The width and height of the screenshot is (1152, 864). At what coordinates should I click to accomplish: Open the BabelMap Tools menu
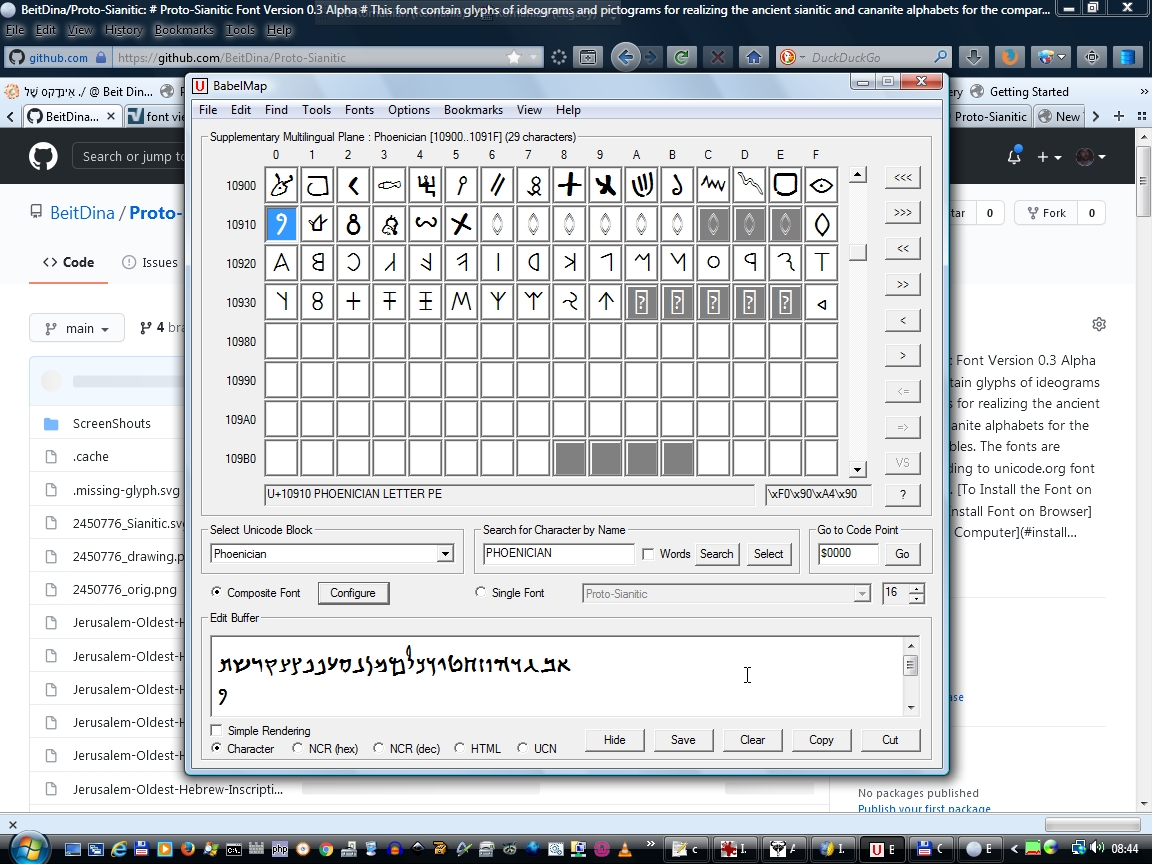[316, 109]
